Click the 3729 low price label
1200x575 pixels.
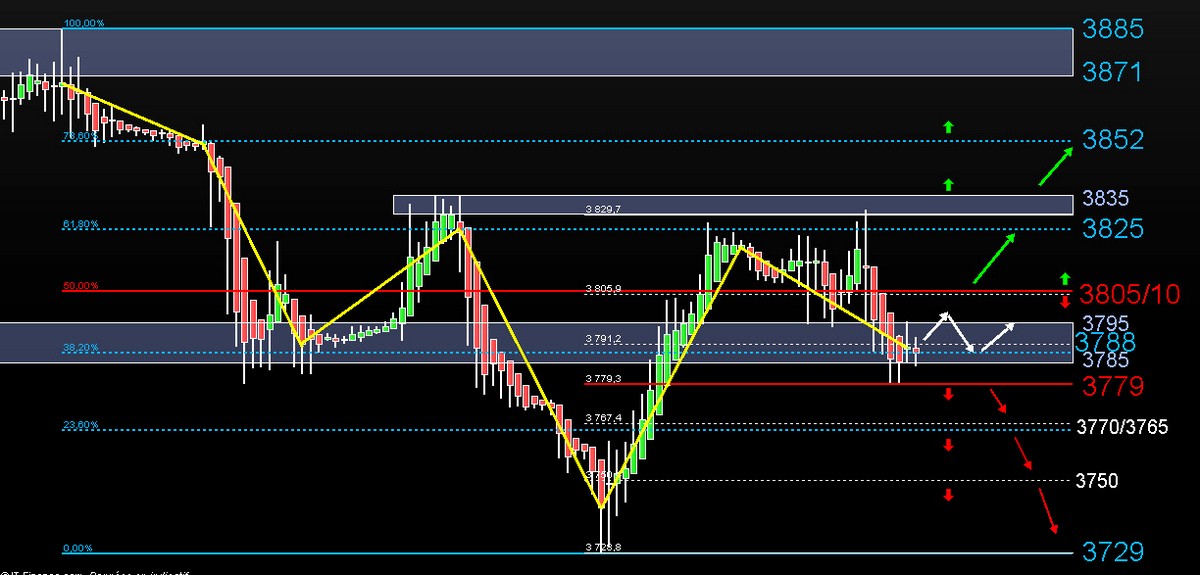click(1113, 551)
